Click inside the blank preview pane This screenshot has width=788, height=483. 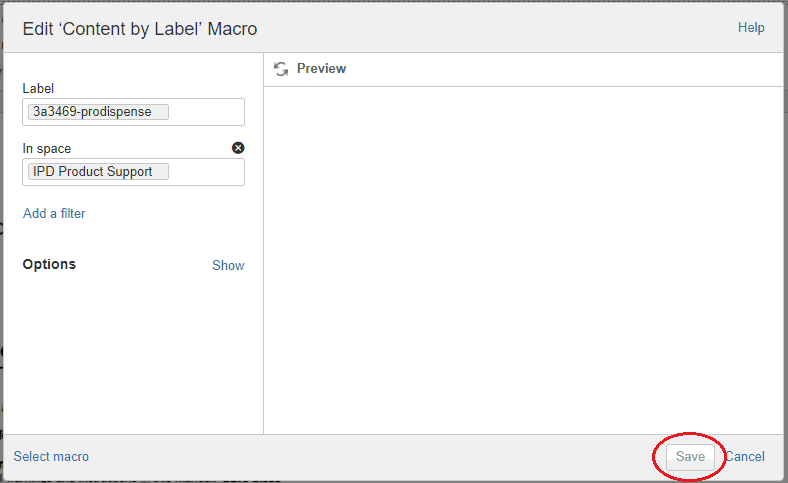click(x=523, y=260)
